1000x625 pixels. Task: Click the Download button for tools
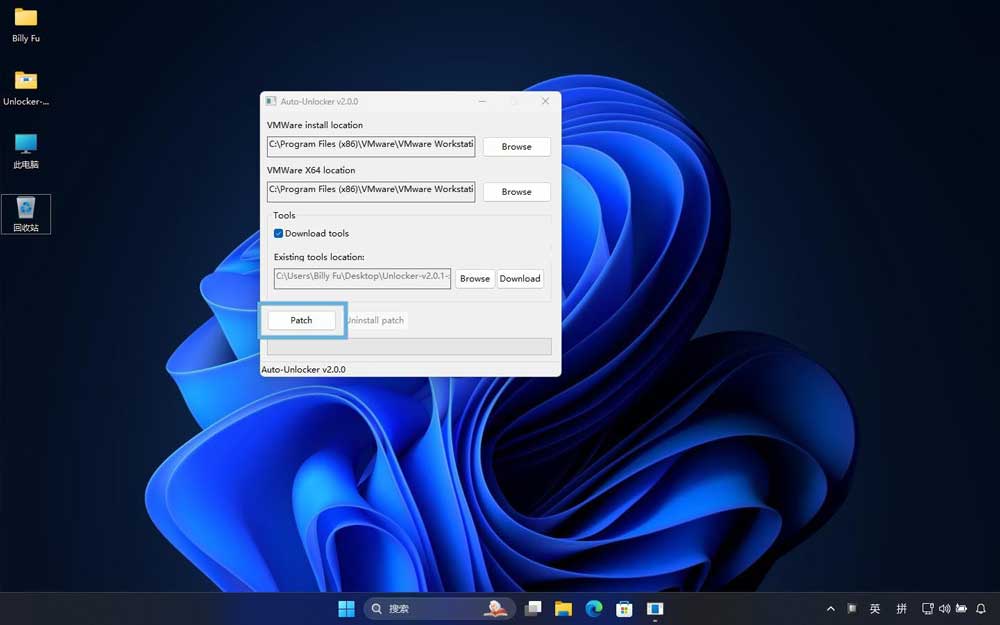tap(520, 279)
